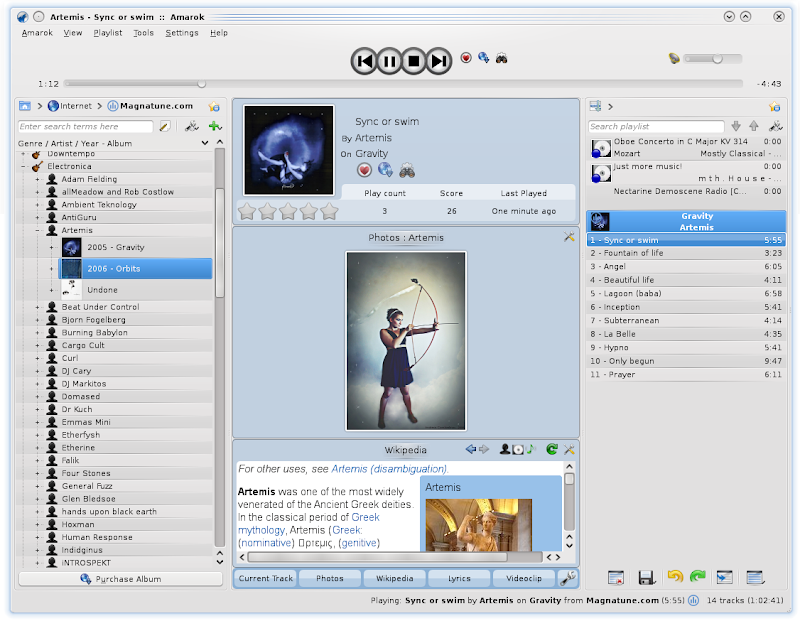
Task: Select the Undone album
Action: point(135,290)
